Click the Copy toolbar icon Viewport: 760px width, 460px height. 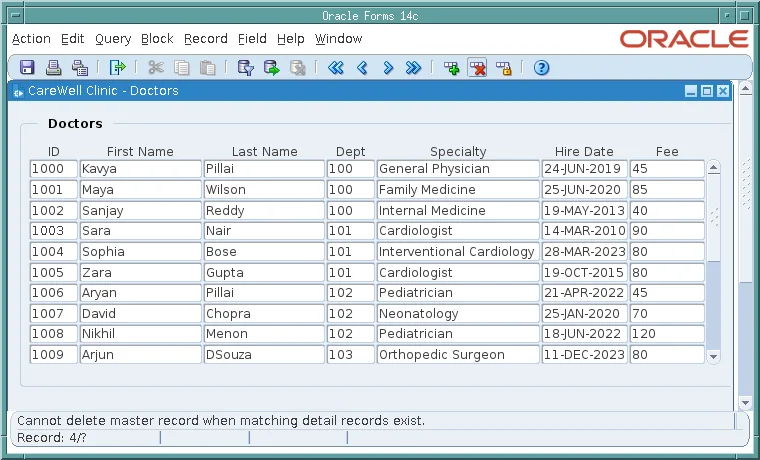[182, 67]
